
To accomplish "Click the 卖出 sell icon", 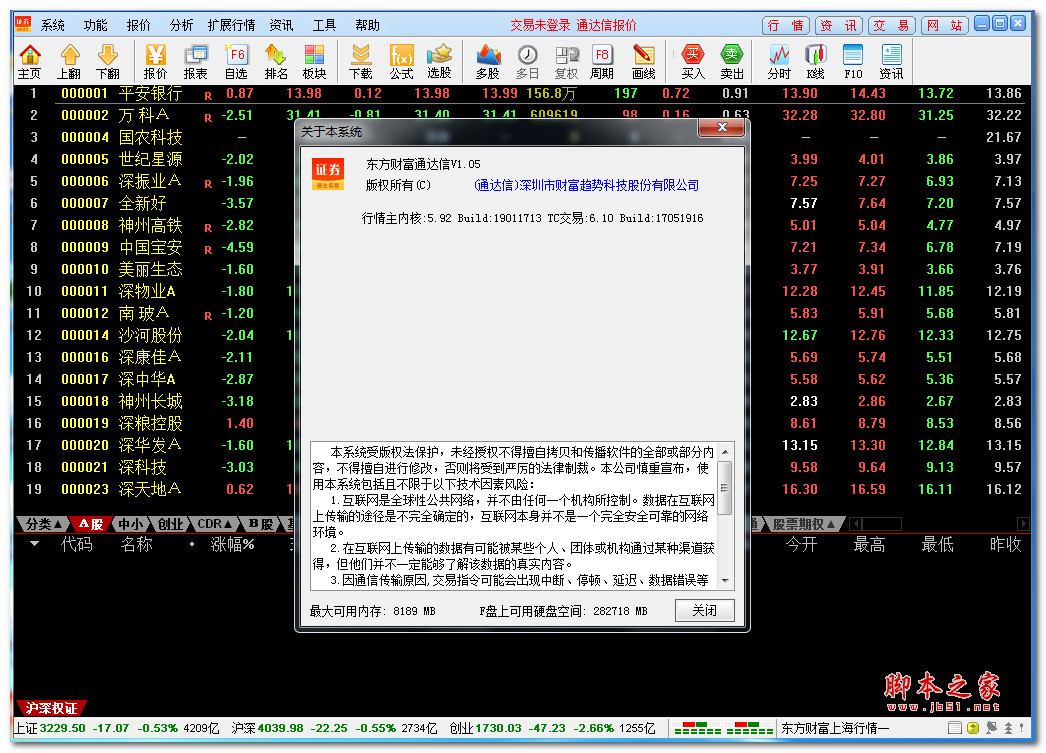I will [x=732, y=61].
